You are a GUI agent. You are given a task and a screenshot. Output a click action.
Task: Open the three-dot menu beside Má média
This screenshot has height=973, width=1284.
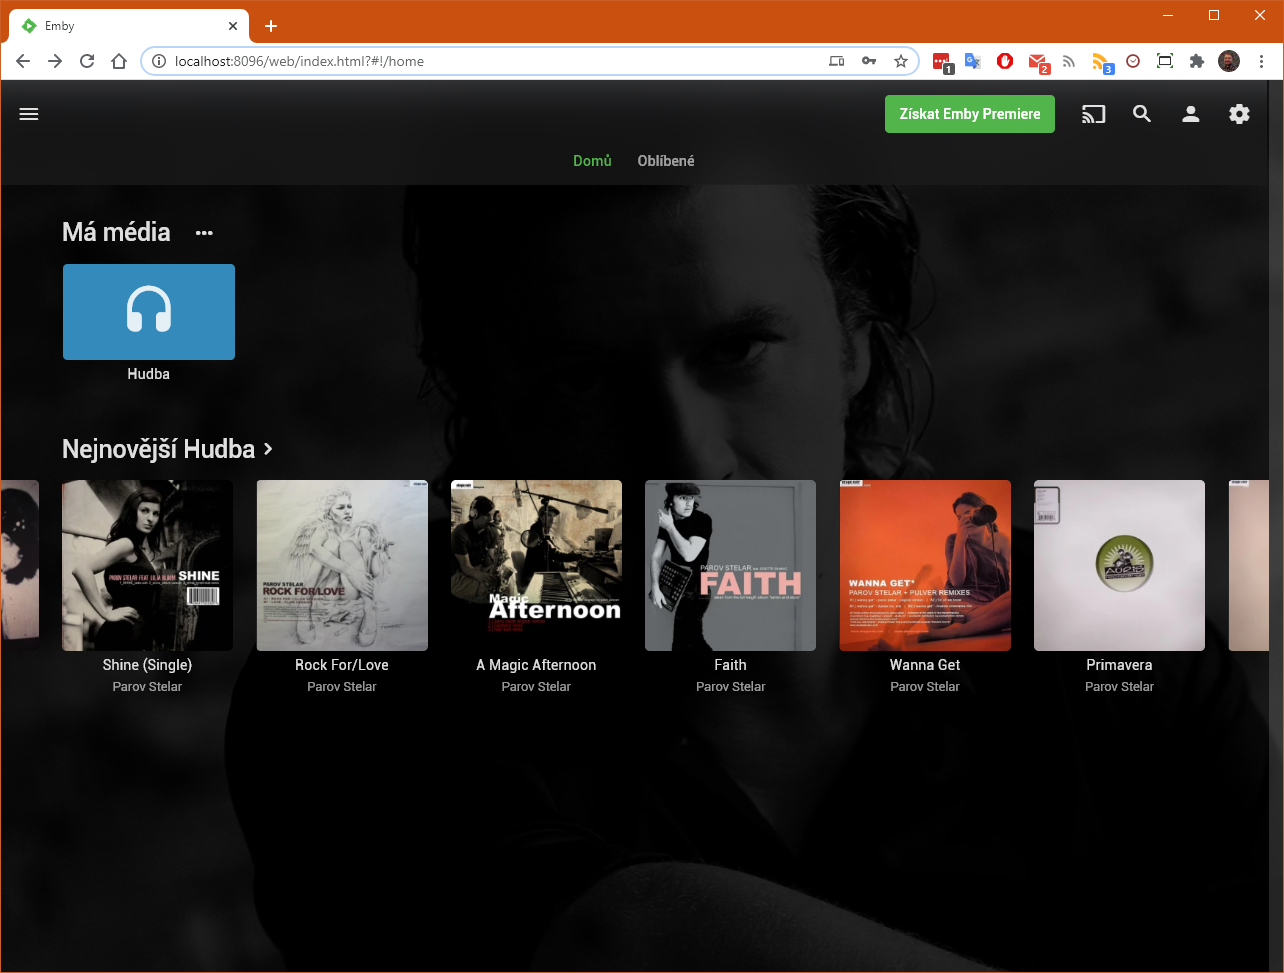pos(204,233)
